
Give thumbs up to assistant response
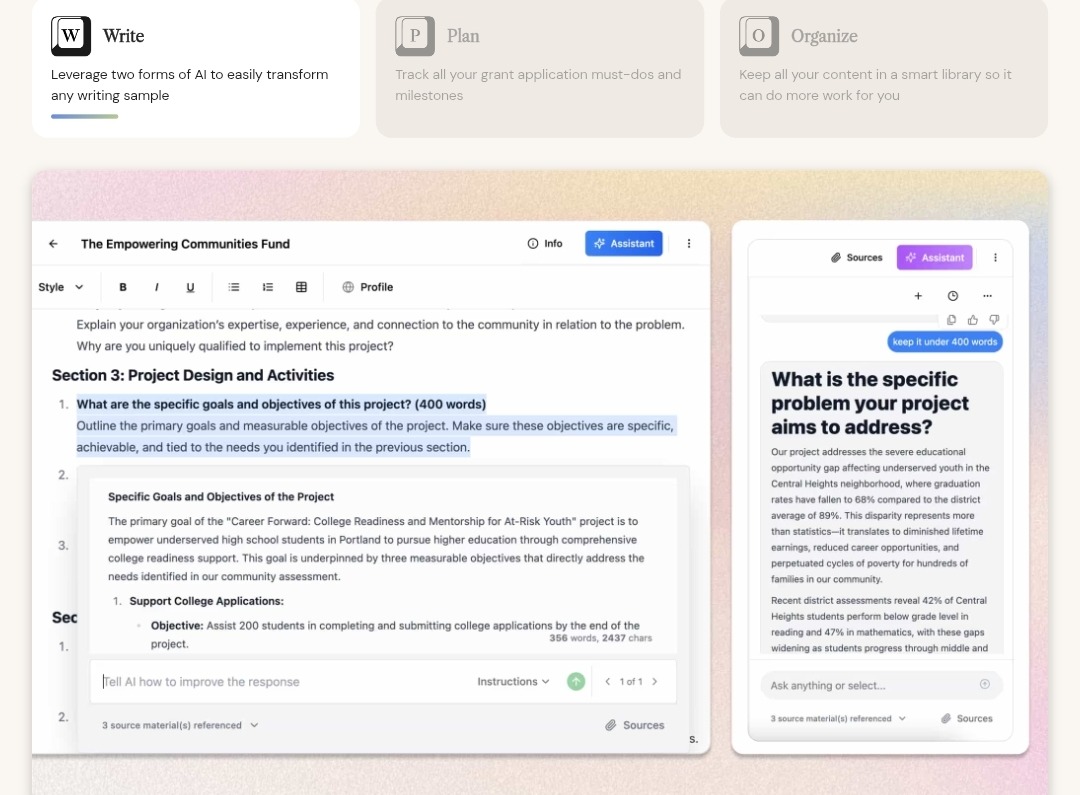point(972,320)
